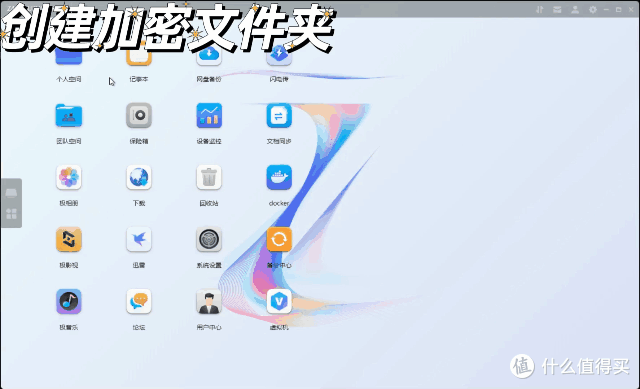Click the app grid icon in left side panel
Image resolution: width=640 pixels, height=389 pixels.
pyautogui.click(x=11, y=213)
